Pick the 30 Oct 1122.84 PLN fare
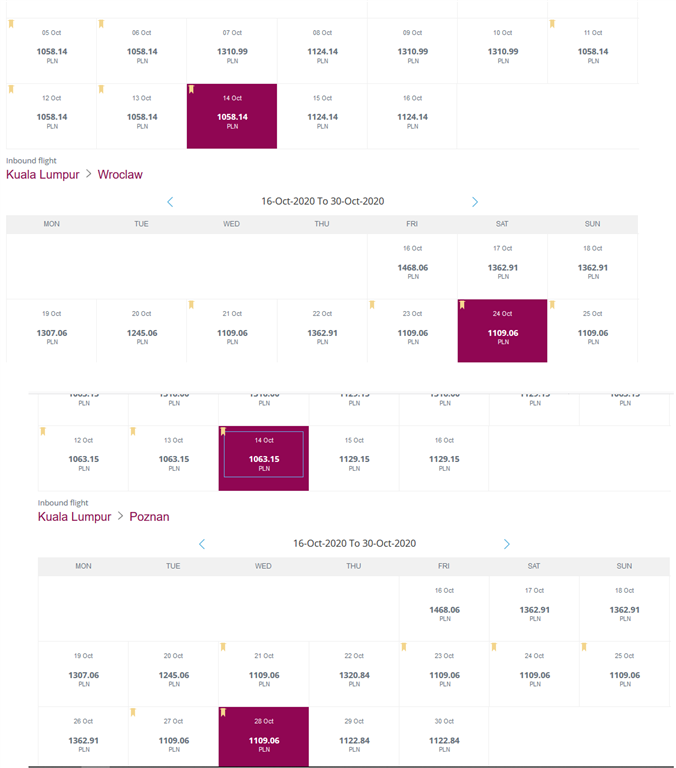 [x=444, y=737]
